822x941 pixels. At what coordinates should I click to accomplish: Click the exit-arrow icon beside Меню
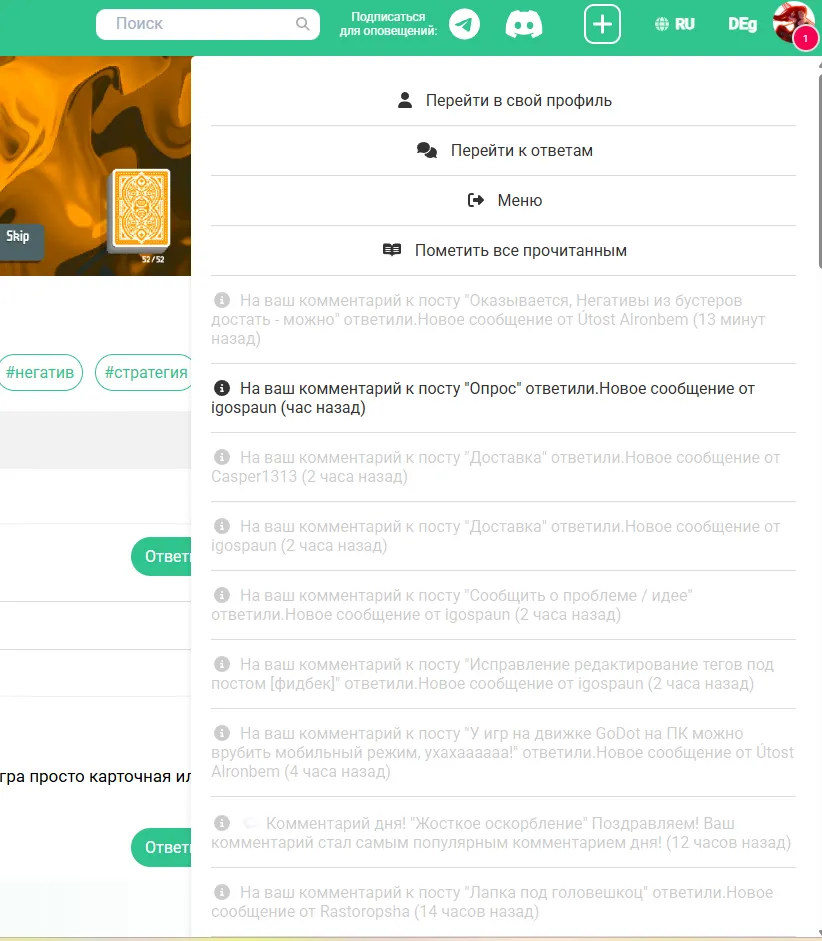coord(476,200)
